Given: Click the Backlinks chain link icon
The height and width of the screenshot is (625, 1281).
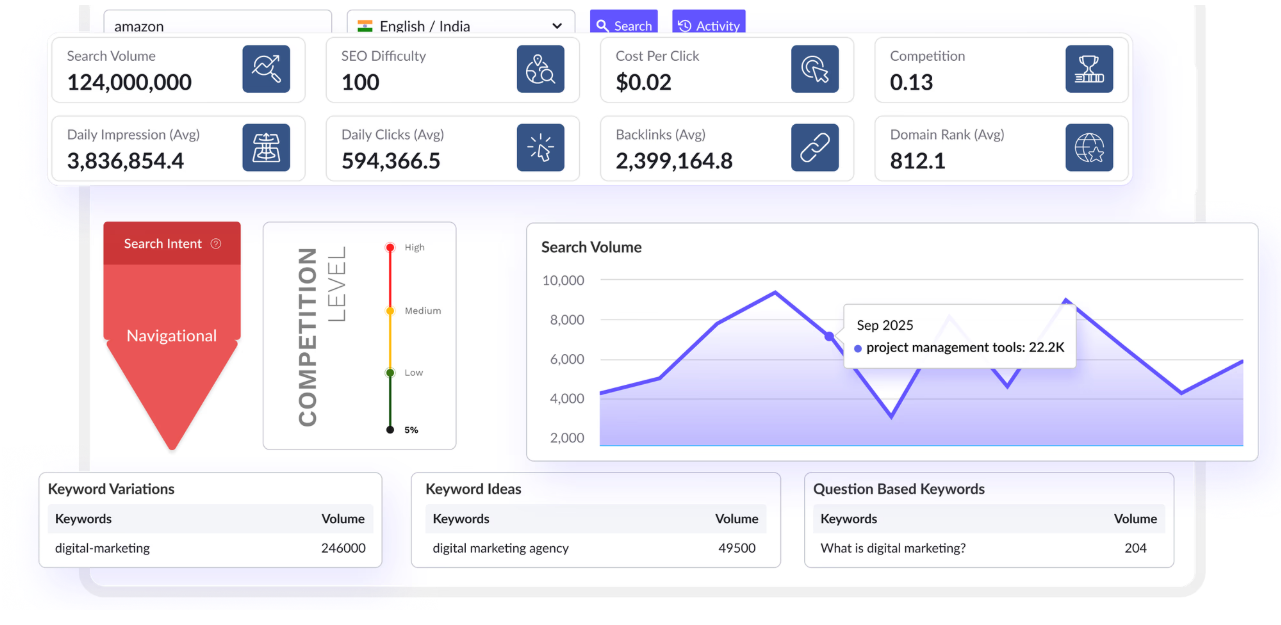Looking at the screenshot, I should tap(815, 148).
